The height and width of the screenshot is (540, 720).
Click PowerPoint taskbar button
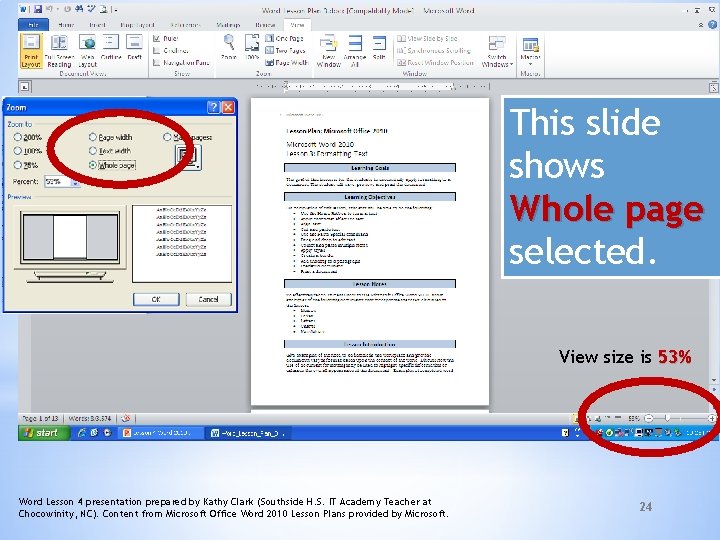point(161,433)
